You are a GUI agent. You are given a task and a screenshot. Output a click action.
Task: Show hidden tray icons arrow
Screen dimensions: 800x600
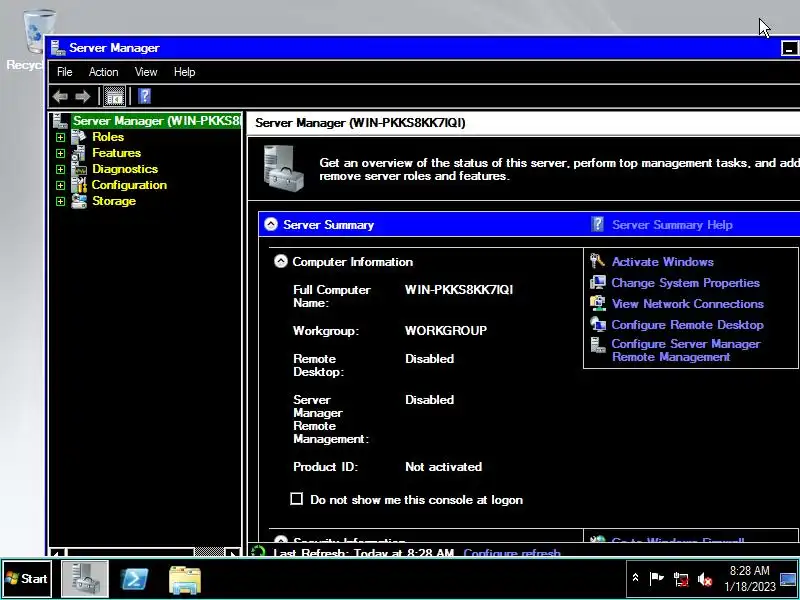click(x=635, y=578)
